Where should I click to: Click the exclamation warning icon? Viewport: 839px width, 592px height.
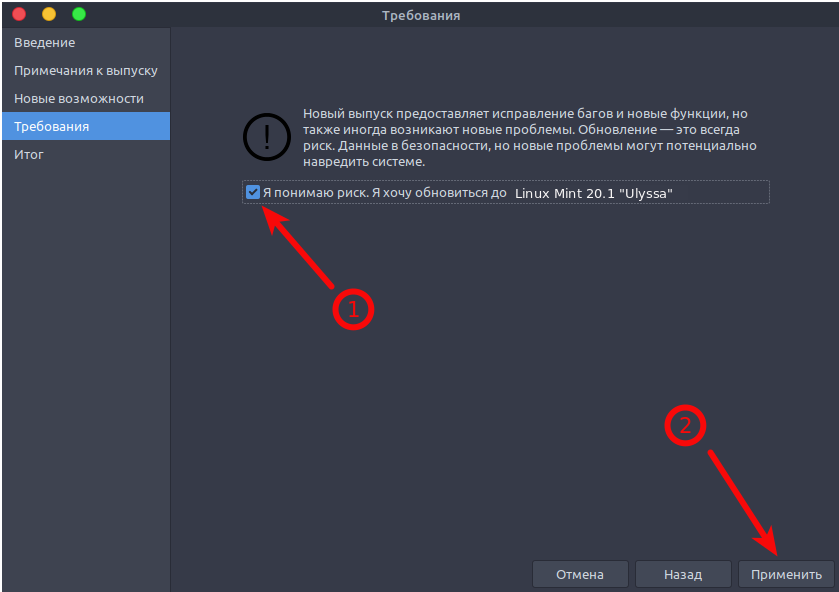[x=266, y=137]
